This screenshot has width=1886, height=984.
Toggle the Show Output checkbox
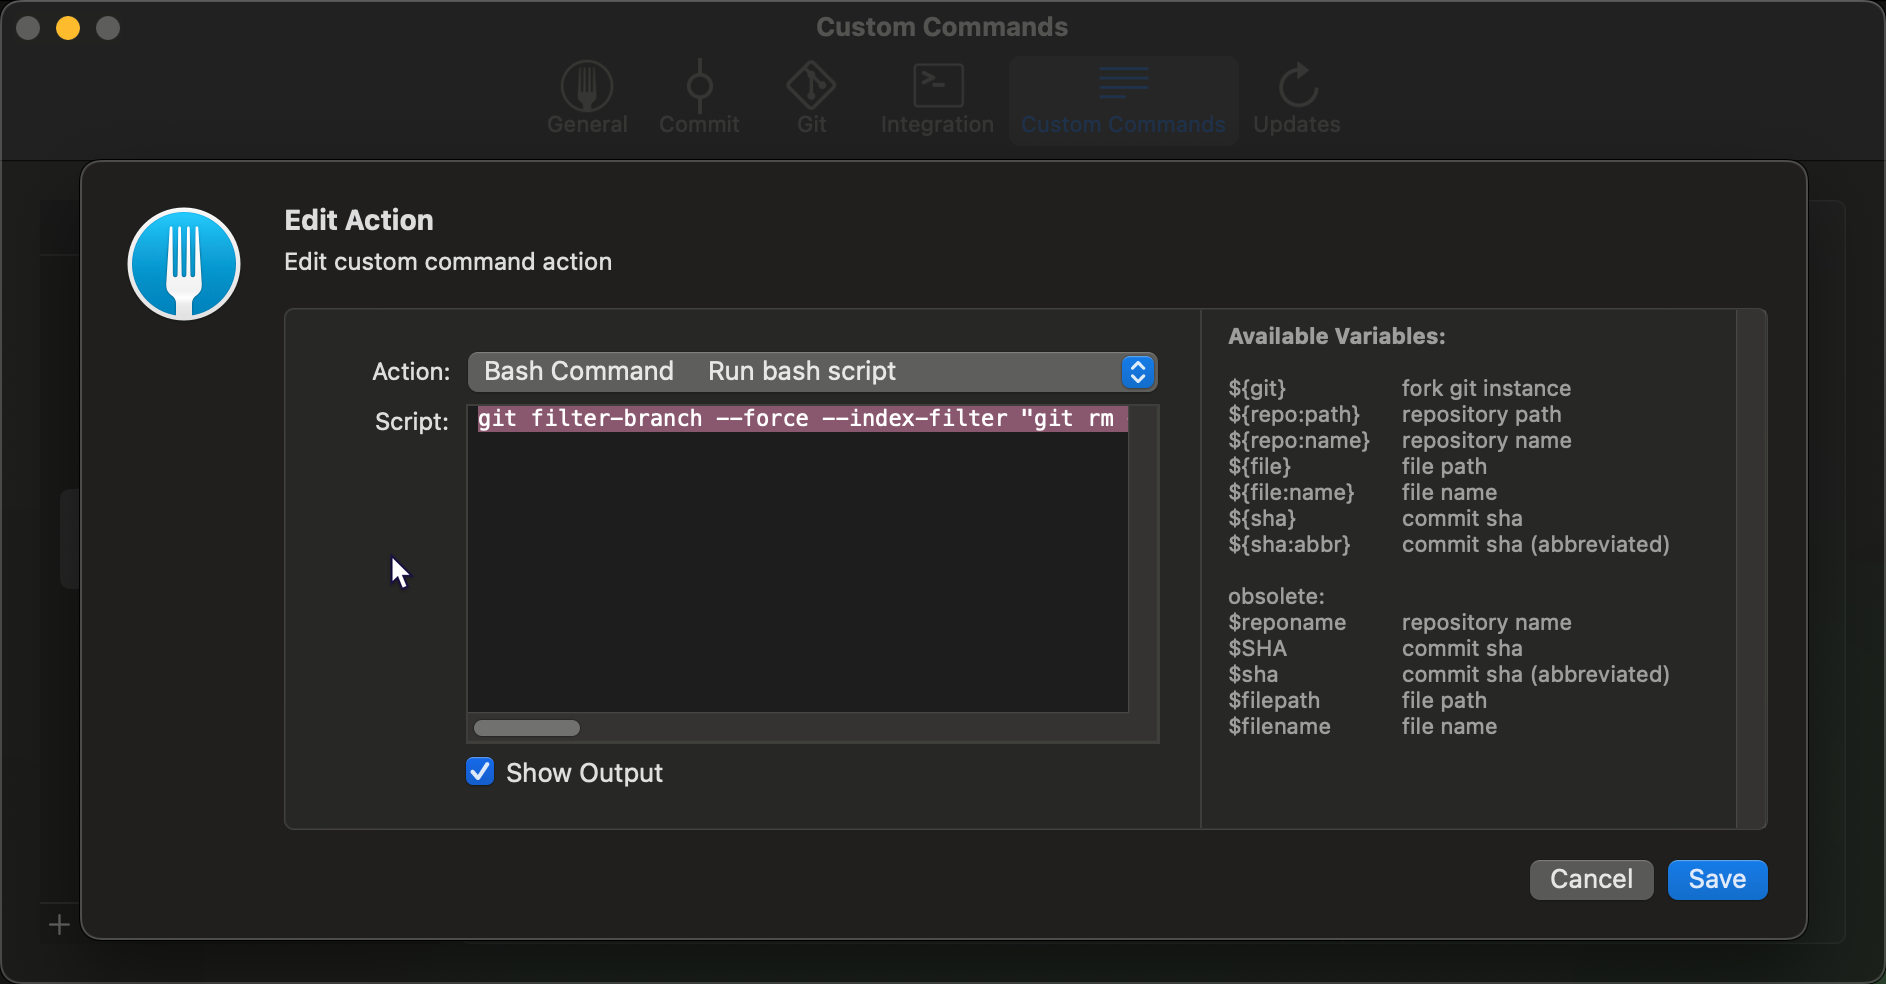(480, 772)
